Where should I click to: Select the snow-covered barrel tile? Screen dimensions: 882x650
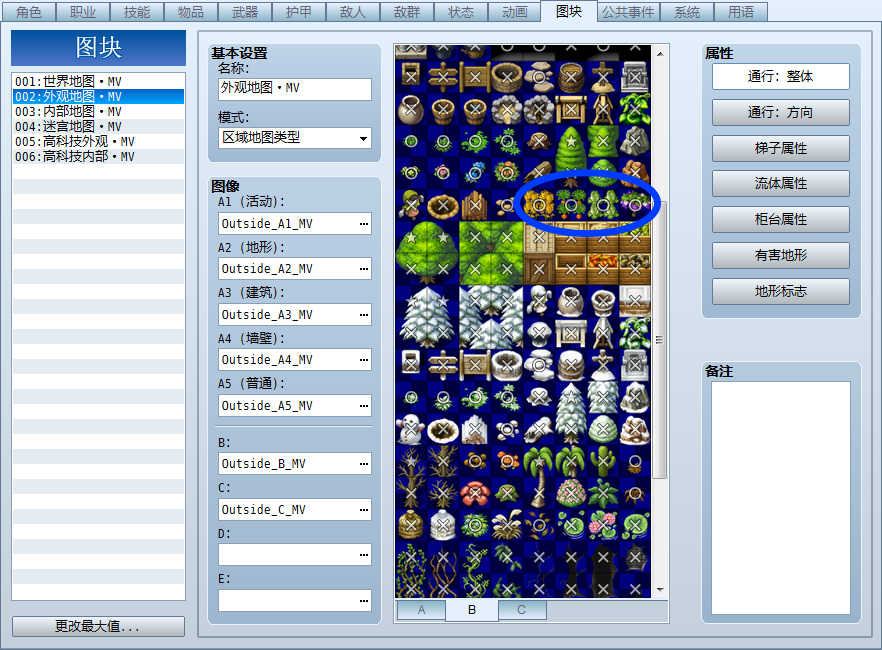[x=571, y=366]
